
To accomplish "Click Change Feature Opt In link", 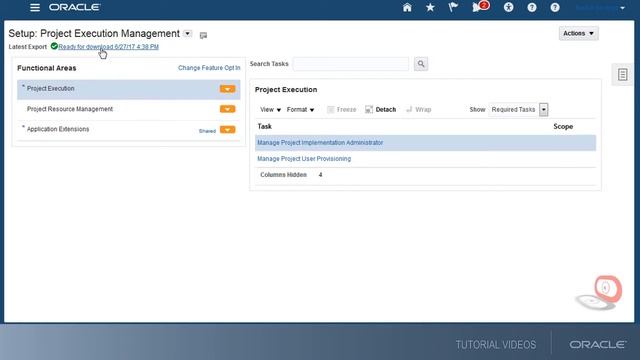I will coord(209,68).
